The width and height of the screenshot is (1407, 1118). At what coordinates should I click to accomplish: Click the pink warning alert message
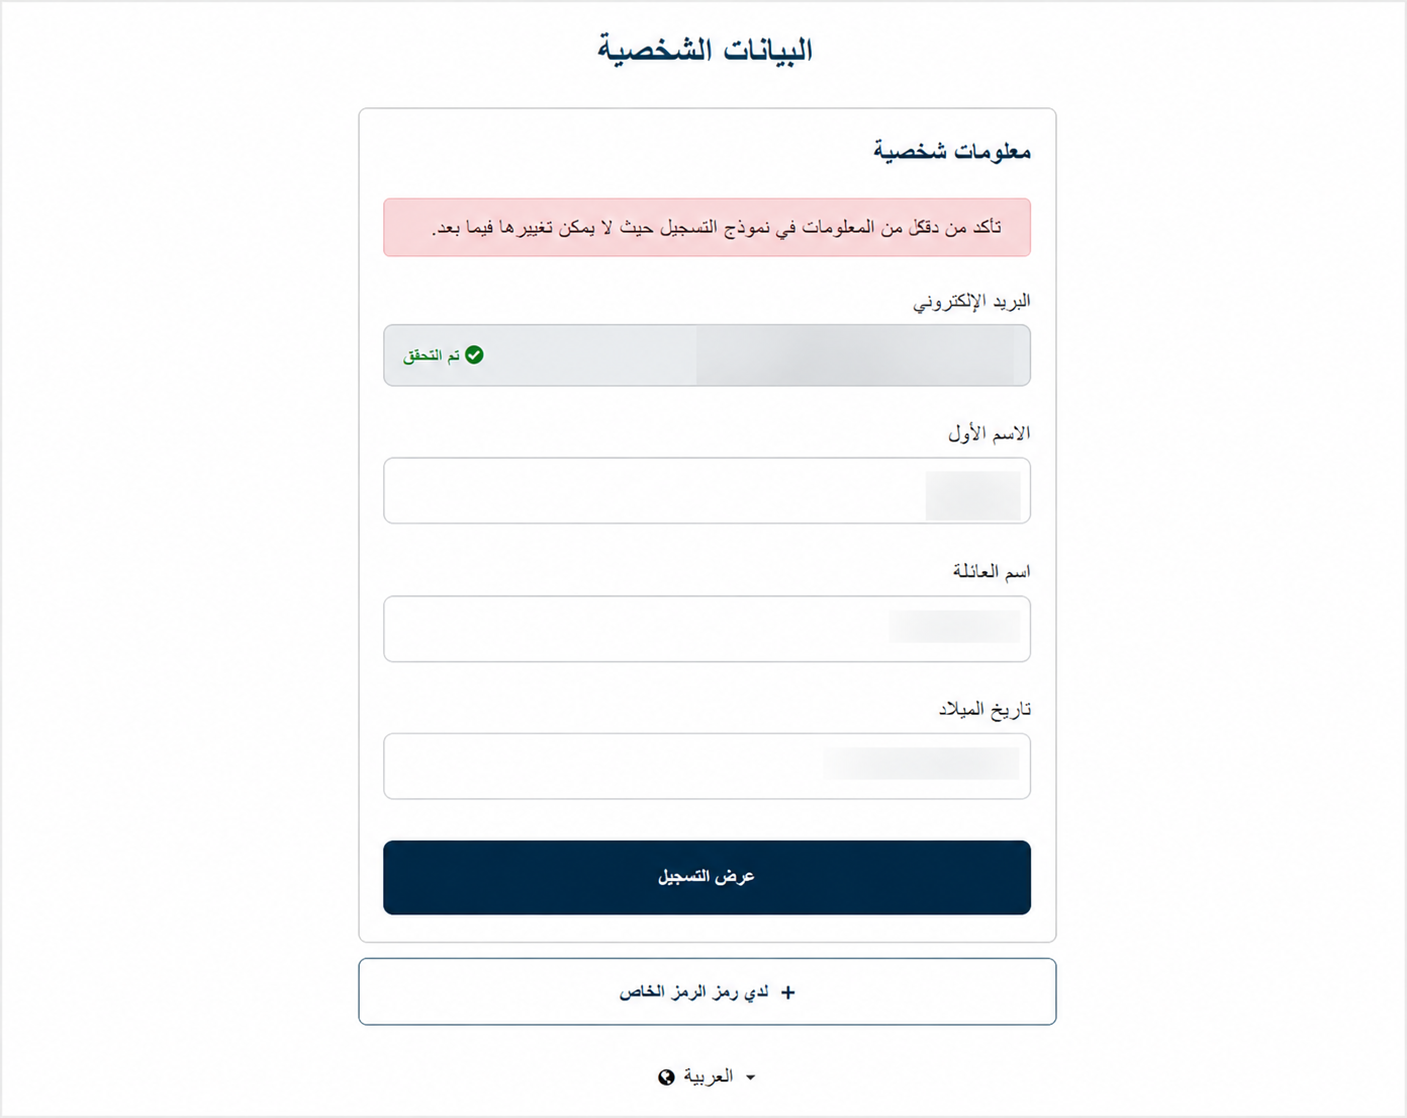coord(707,227)
